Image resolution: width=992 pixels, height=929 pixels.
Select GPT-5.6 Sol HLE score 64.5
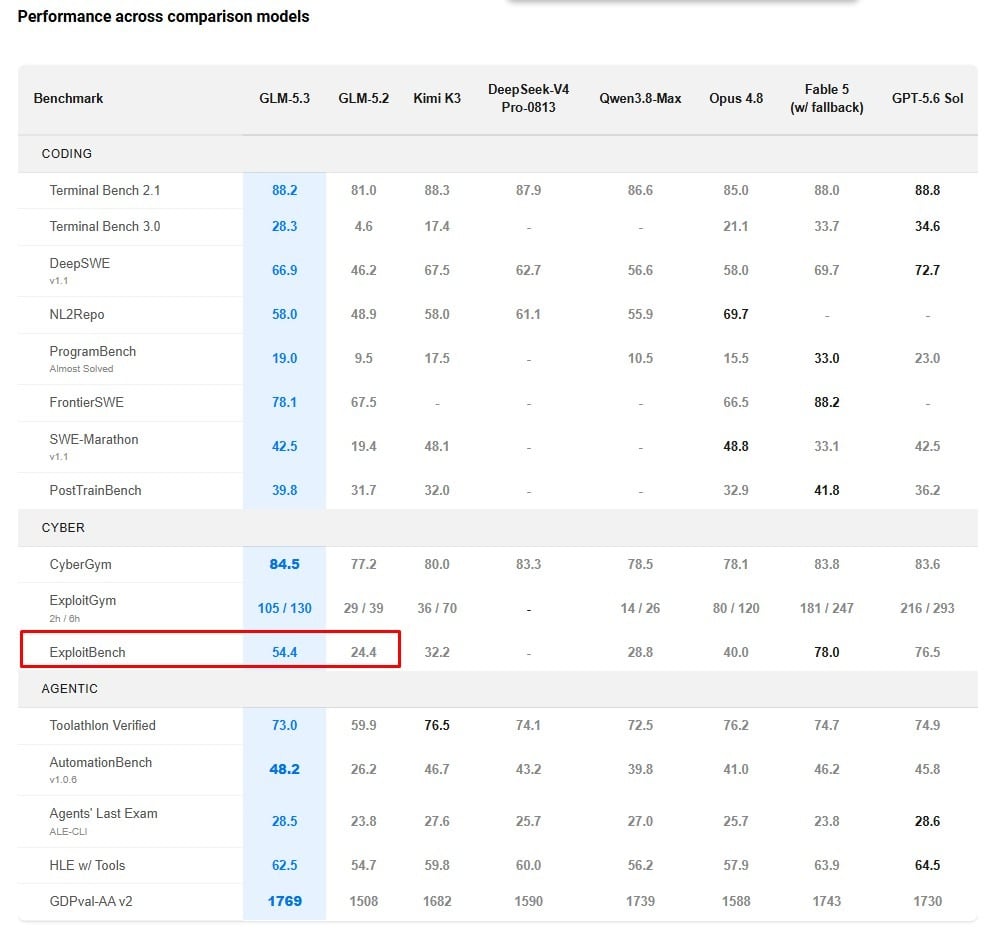click(x=927, y=865)
